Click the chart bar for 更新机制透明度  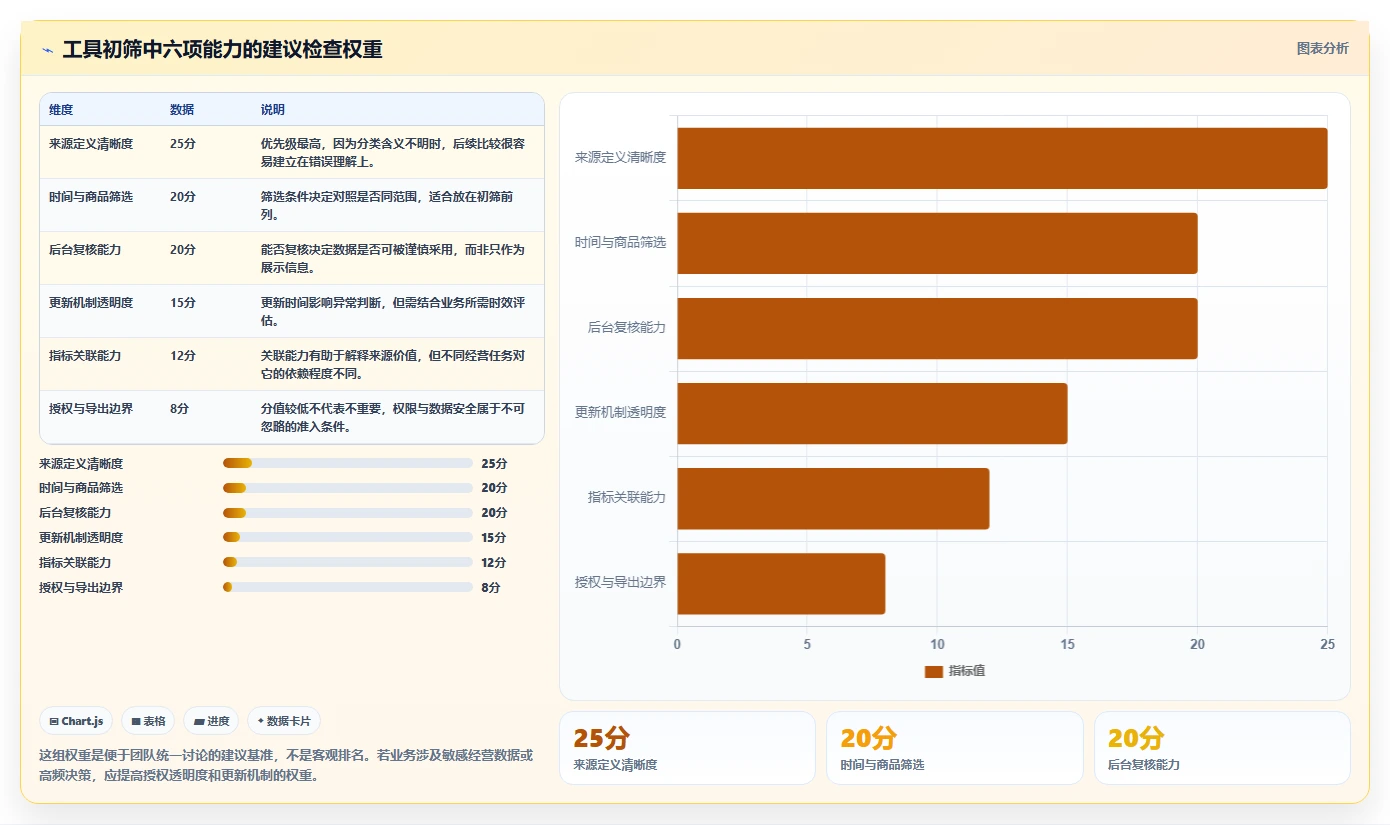tap(872, 413)
